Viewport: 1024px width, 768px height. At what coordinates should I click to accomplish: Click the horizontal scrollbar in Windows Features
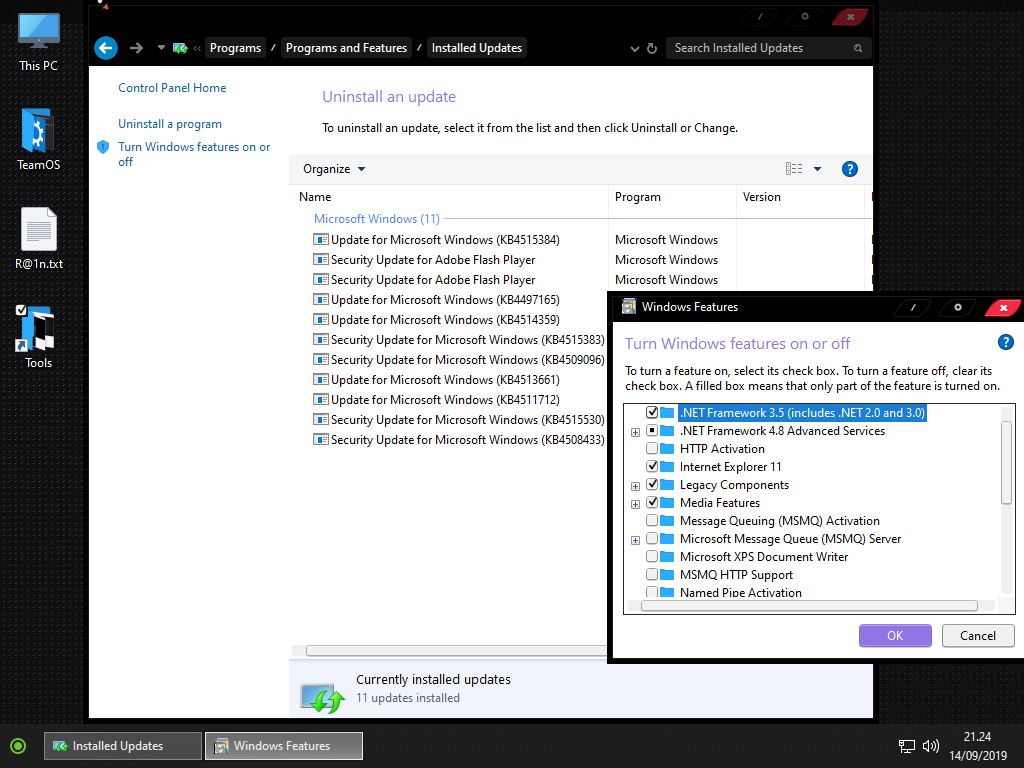click(809, 606)
